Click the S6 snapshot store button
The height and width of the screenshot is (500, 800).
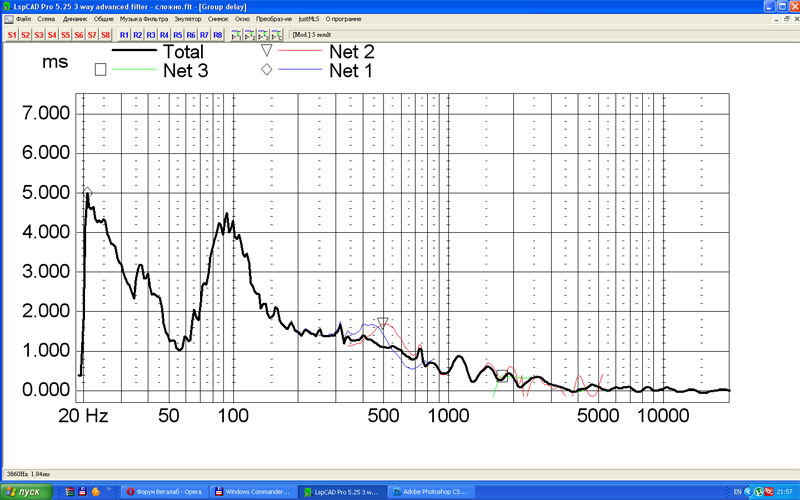click(x=79, y=35)
